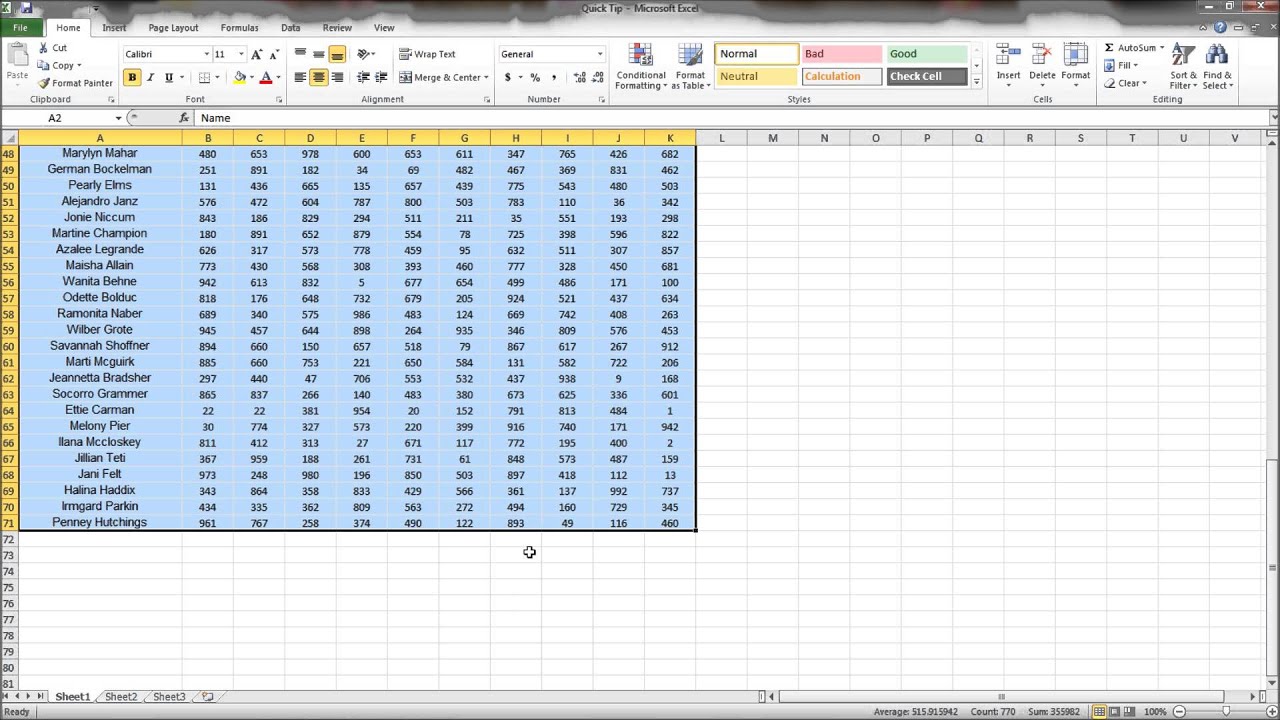Expand the cell styles gallery
The image size is (1280, 720).
click(x=976, y=82)
